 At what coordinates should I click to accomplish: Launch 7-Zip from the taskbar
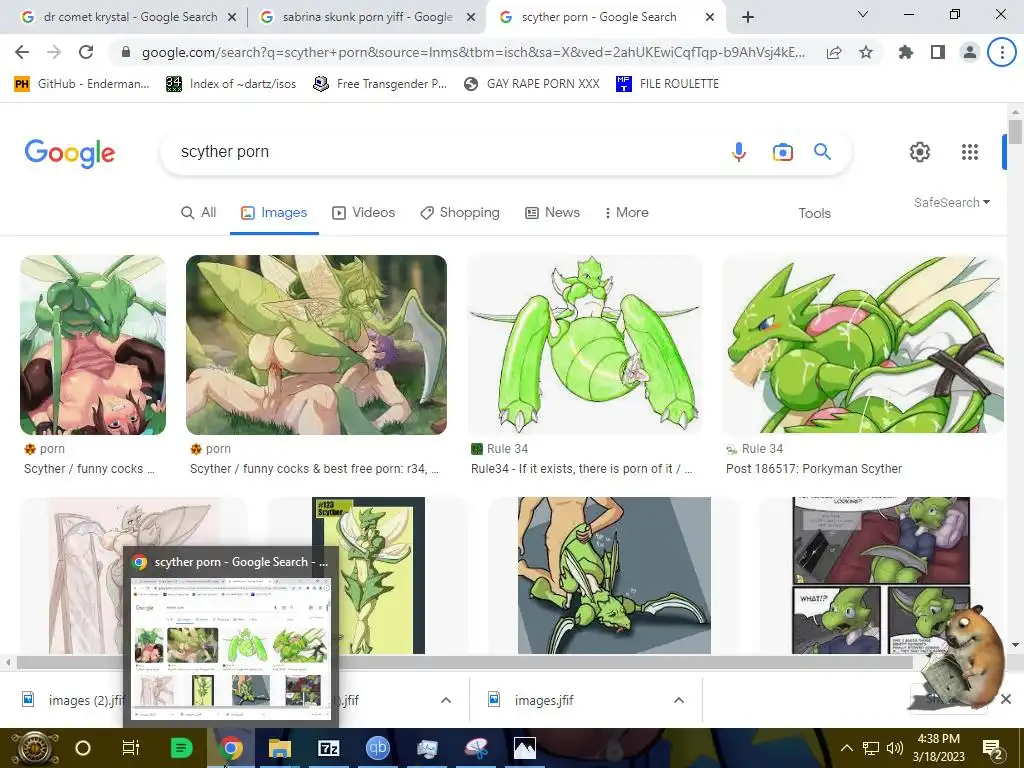[x=328, y=748]
